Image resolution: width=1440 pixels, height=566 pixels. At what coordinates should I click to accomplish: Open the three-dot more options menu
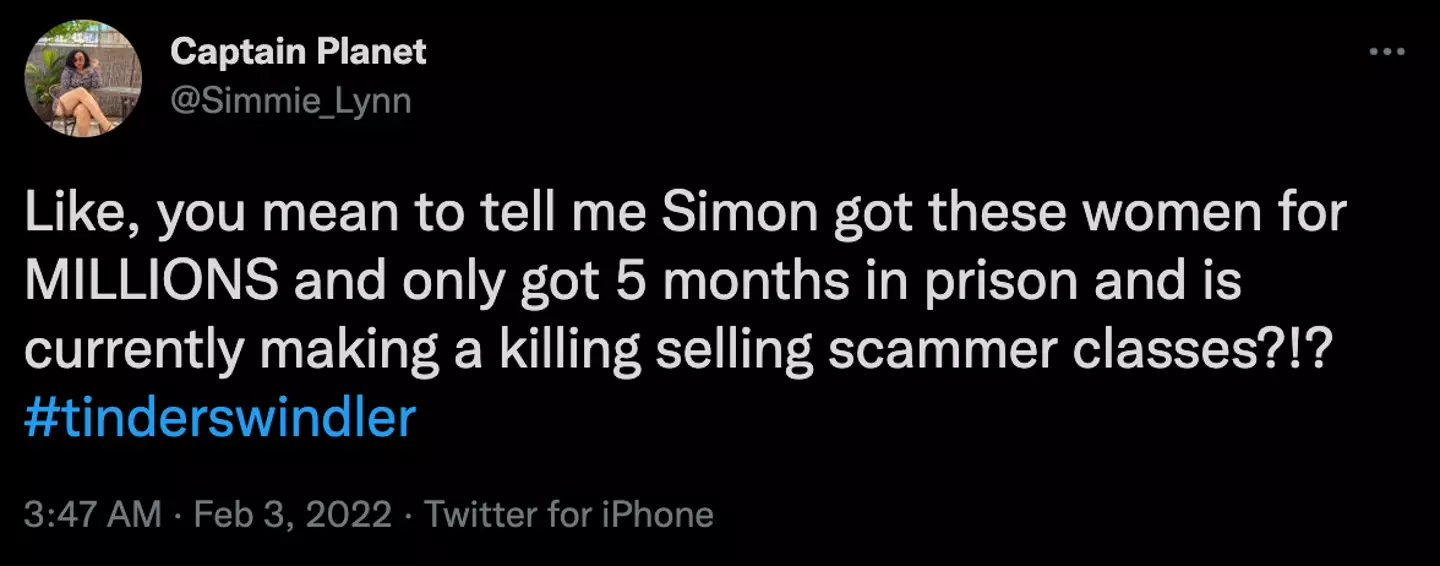1387,52
